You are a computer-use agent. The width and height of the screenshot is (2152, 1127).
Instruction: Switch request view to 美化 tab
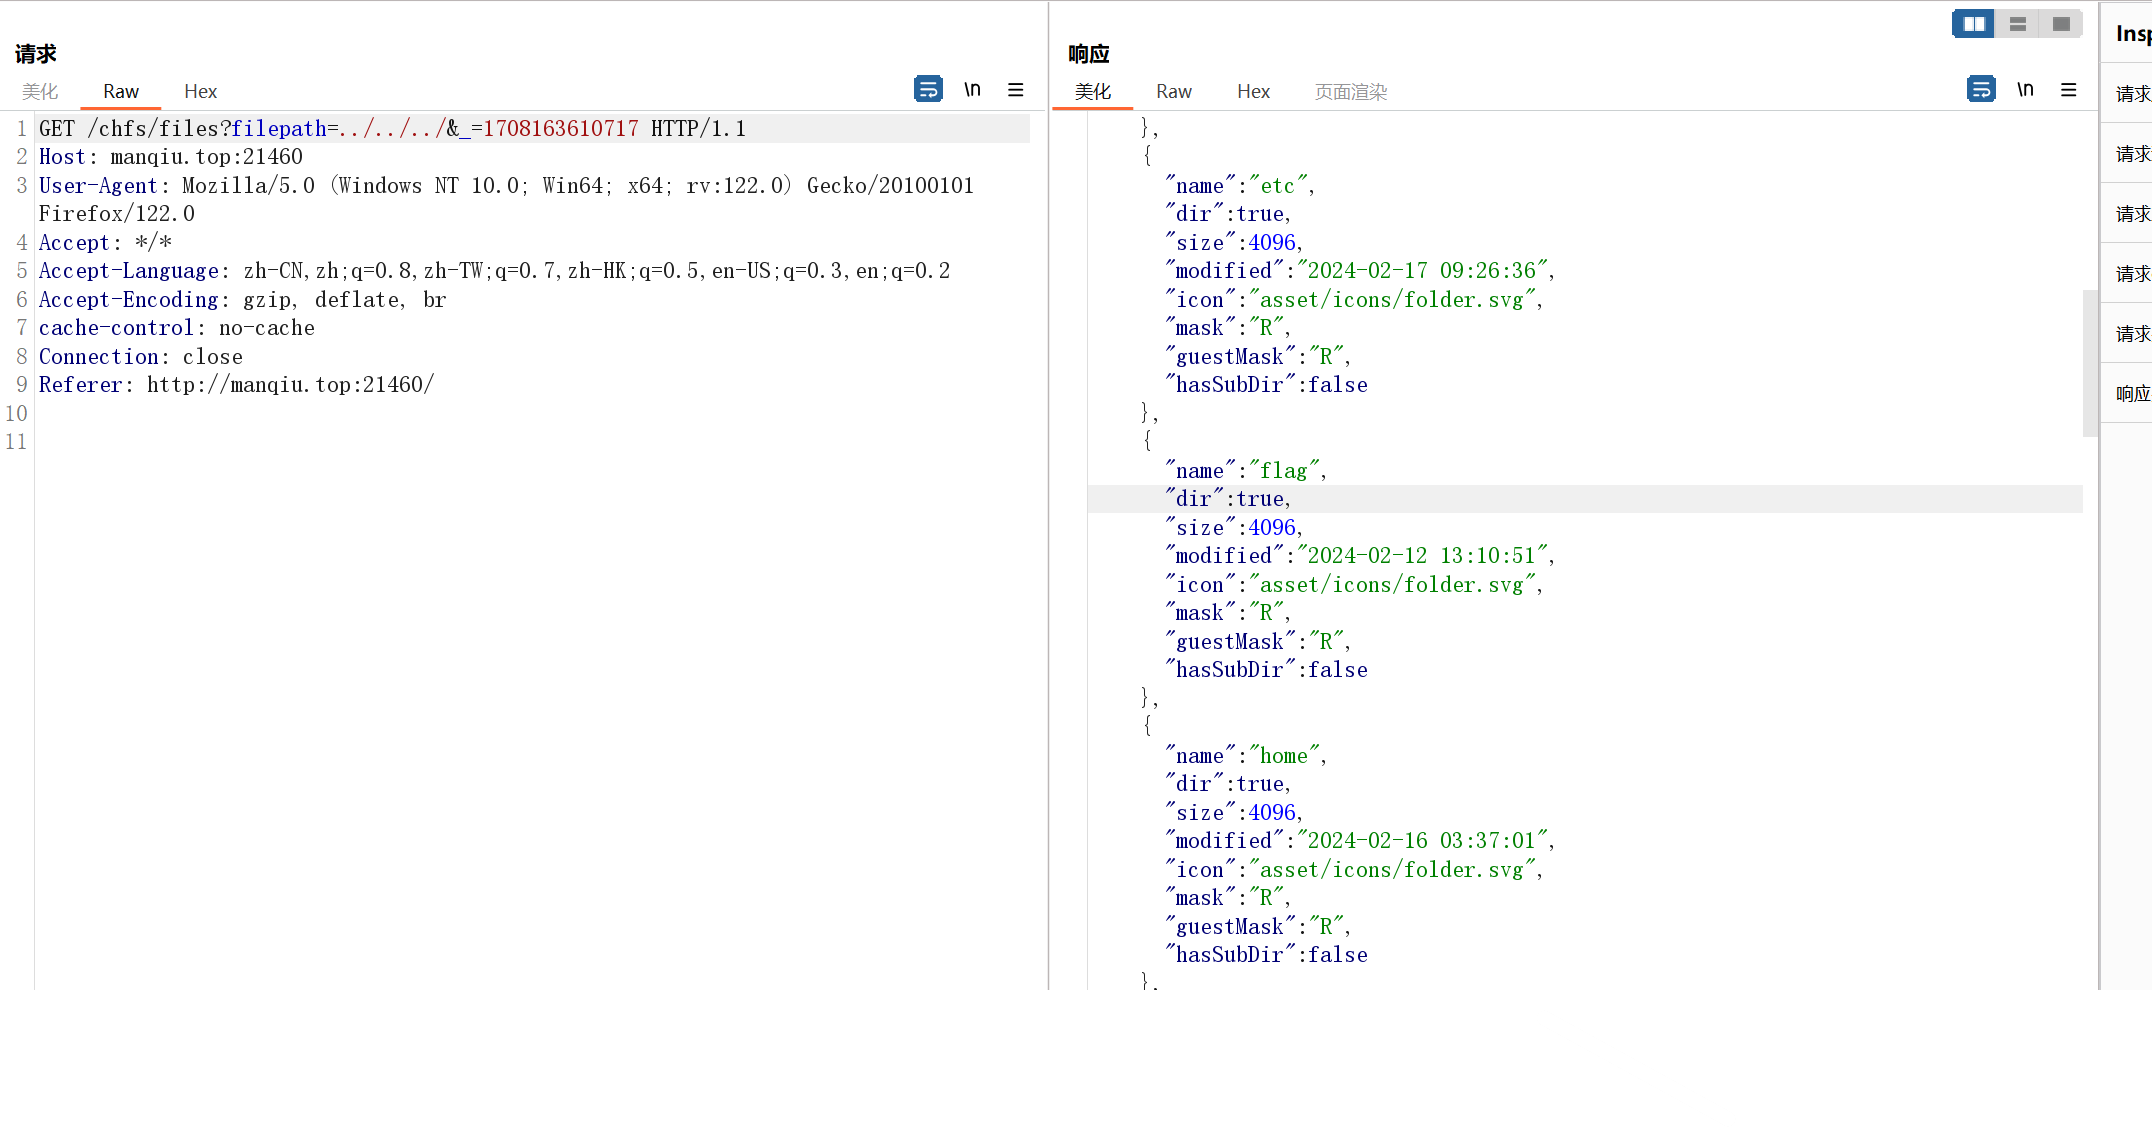[x=40, y=92]
